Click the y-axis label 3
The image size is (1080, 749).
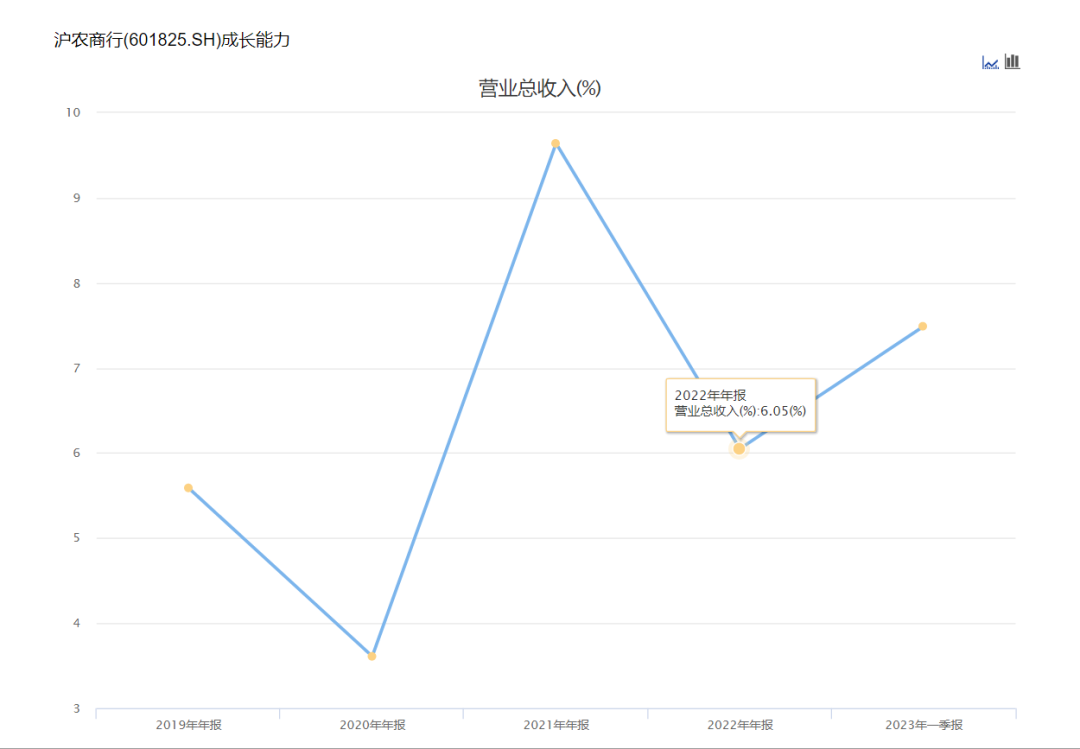point(77,708)
